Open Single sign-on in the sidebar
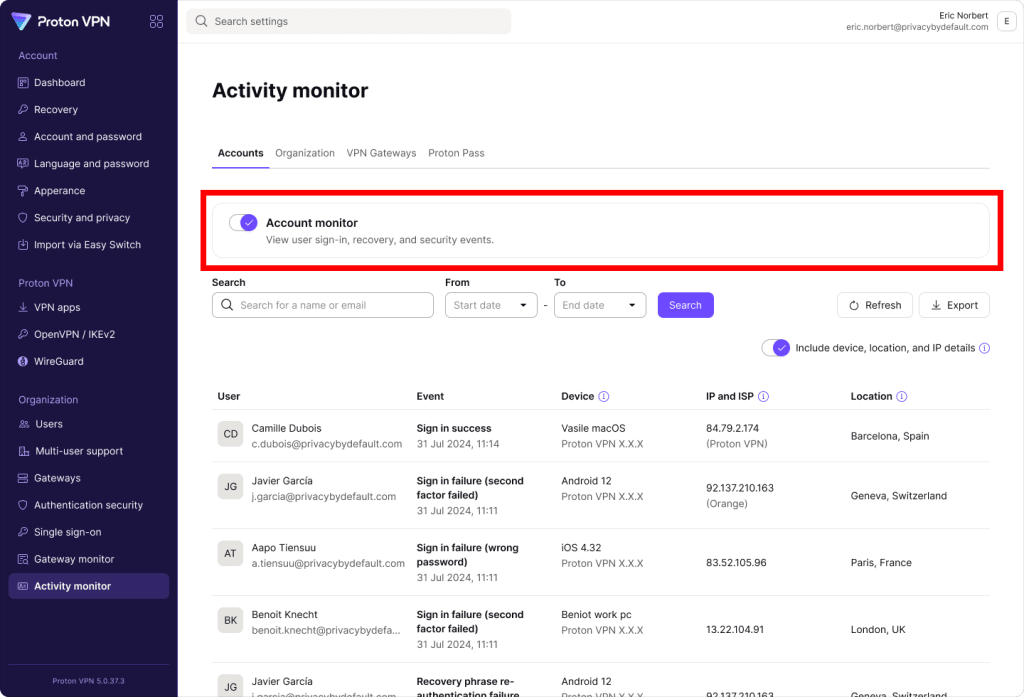 pyautogui.click(x=89, y=532)
